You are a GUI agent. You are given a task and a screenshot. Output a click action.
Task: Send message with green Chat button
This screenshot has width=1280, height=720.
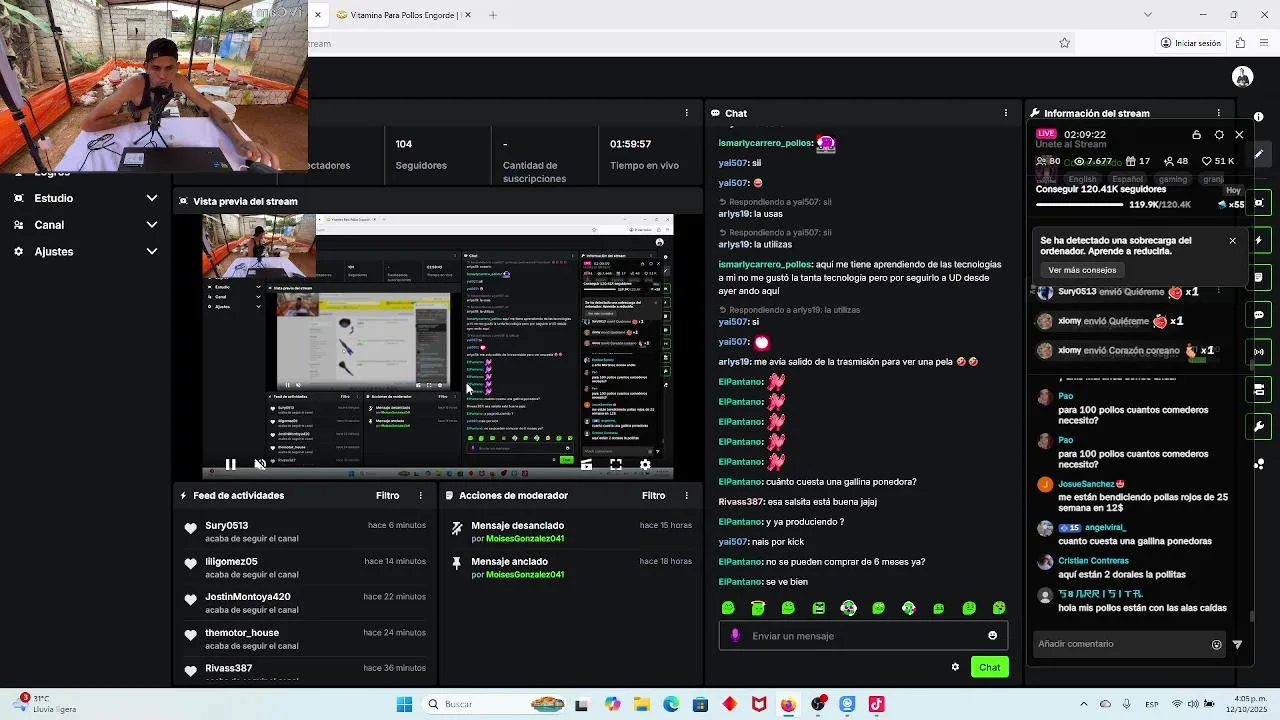coord(989,667)
